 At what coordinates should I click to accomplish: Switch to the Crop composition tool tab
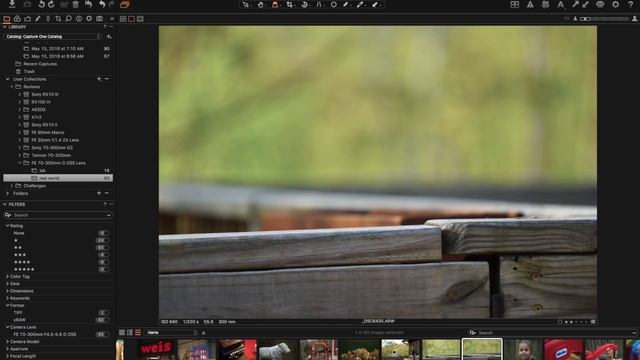(58, 19)
